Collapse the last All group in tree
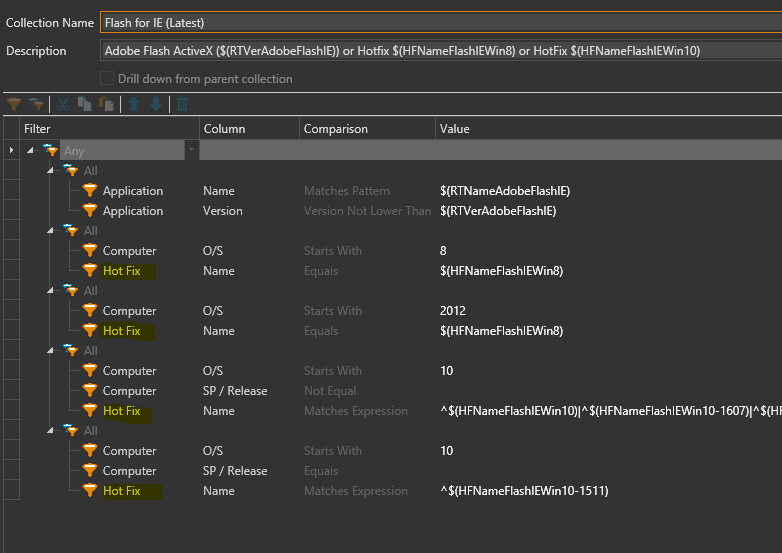The height and width of the screenshot is (553, 782). tap(50, 431)
